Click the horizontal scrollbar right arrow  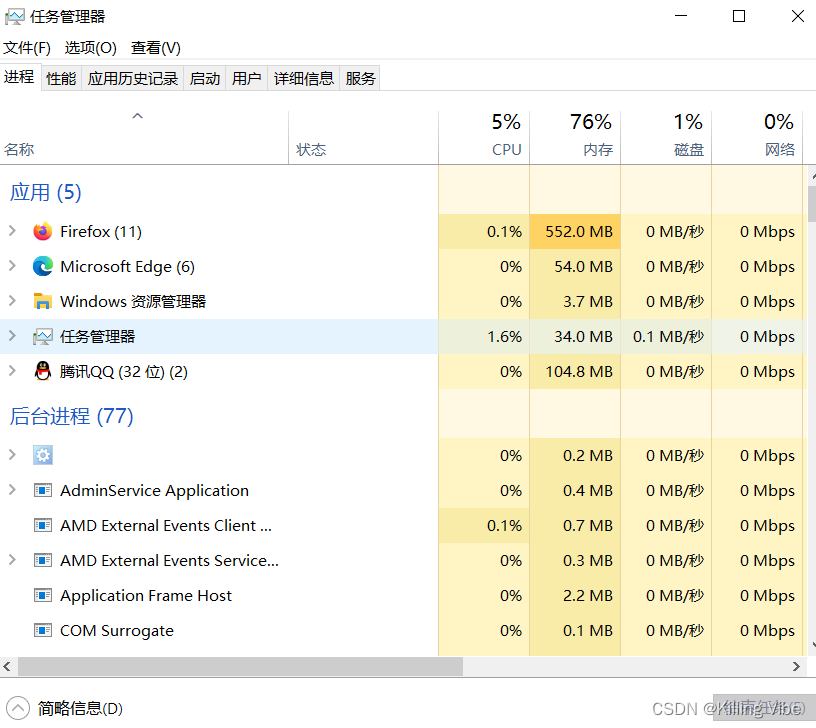pos(796,666)
